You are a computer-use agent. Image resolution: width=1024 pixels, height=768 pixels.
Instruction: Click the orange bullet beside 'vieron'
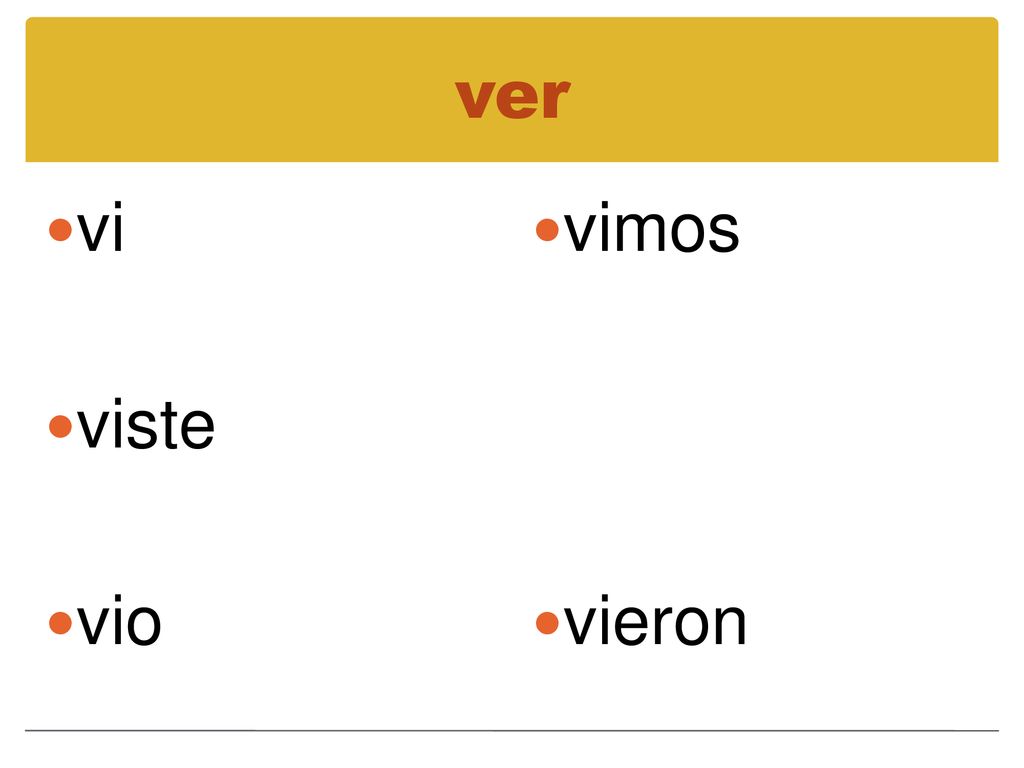tap(547, 623)
